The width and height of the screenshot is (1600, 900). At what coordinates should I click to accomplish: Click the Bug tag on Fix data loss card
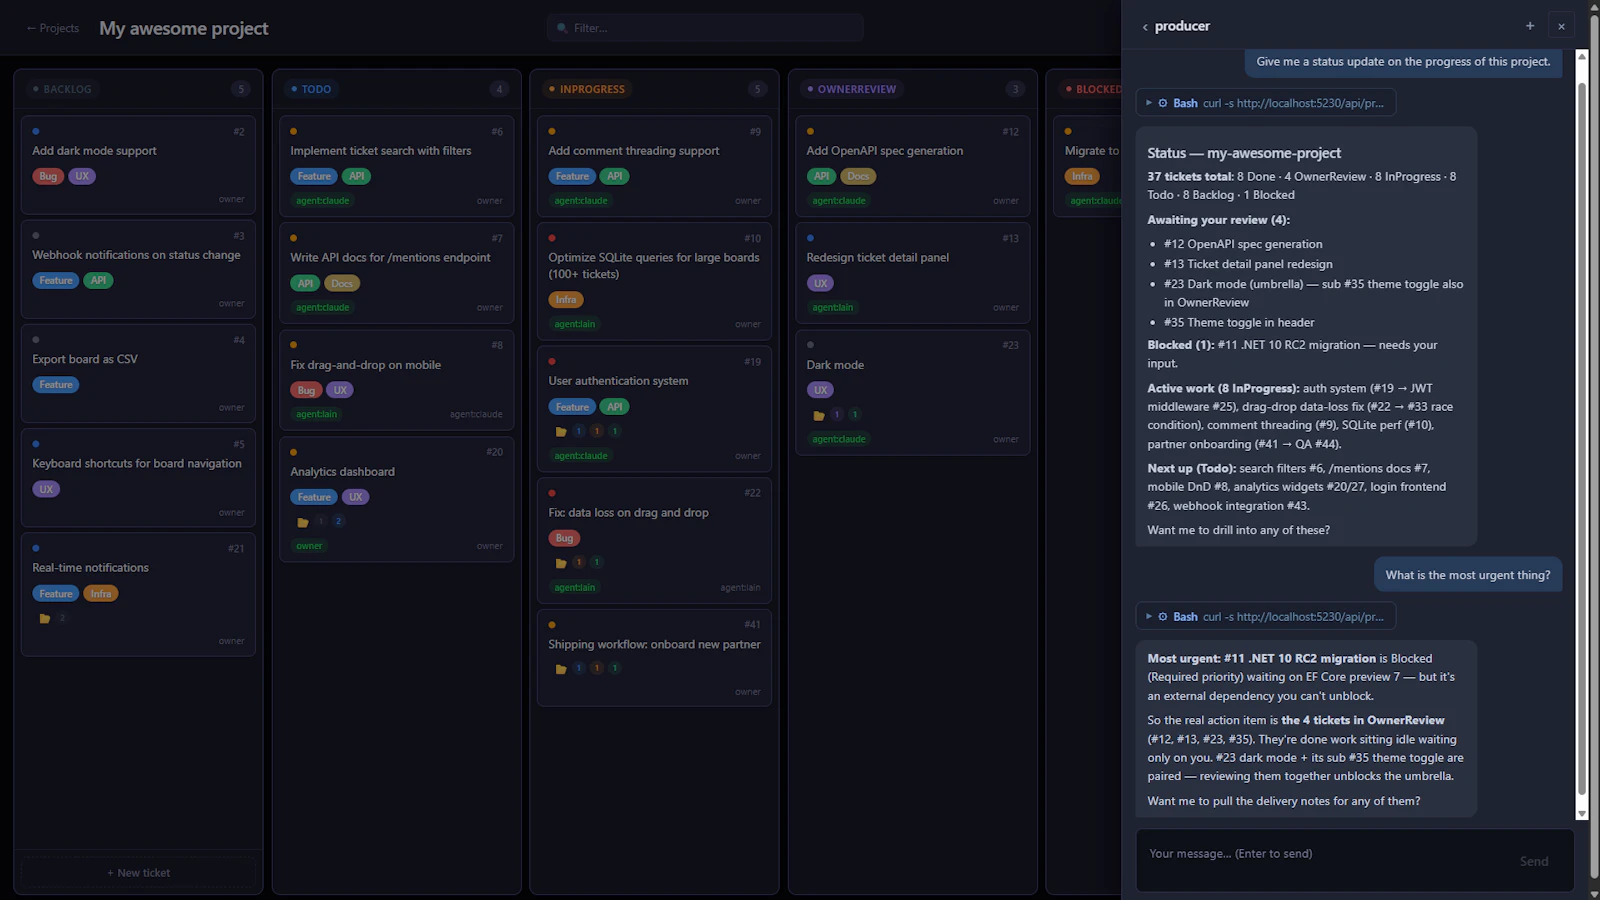[564, 538]
